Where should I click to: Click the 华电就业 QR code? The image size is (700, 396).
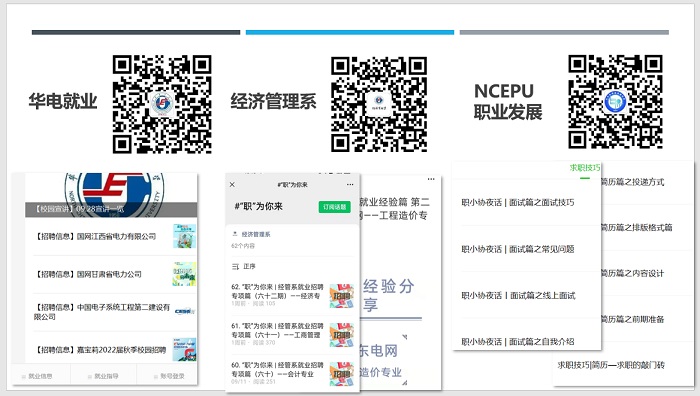pyautogui.click(x=162, y=104)
